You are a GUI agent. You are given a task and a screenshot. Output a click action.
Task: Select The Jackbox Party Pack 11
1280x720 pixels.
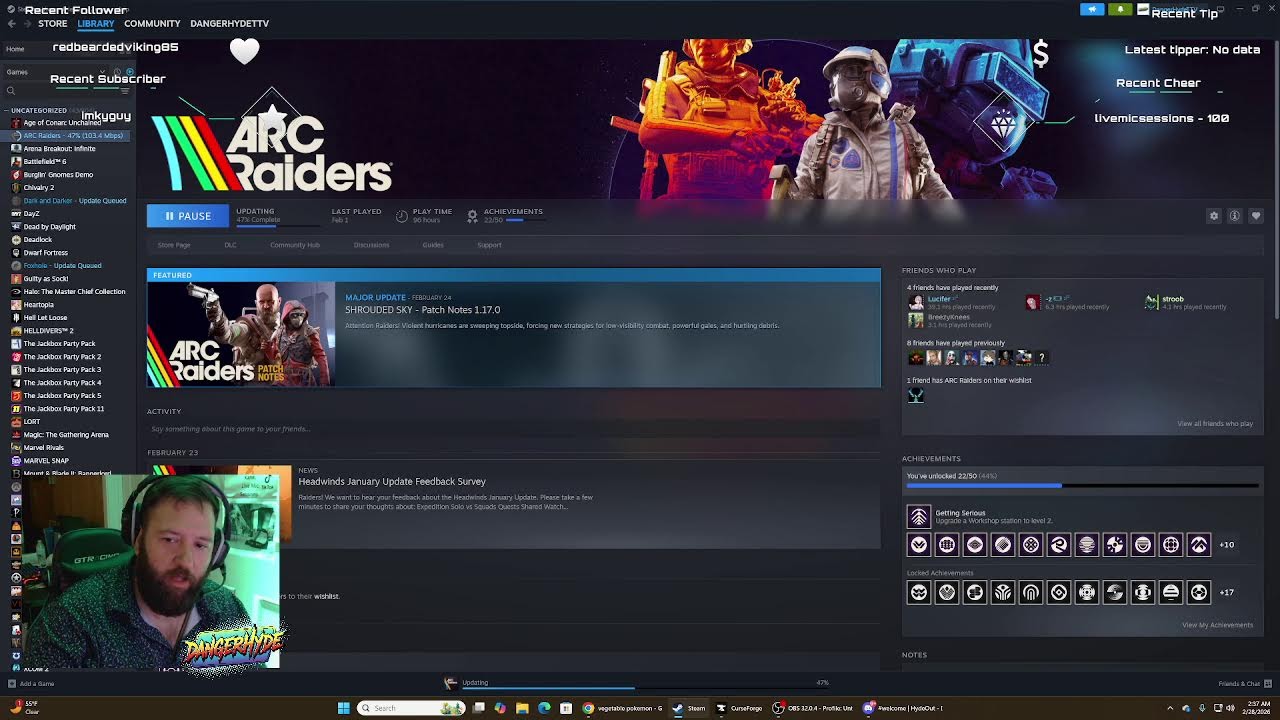(63, 408)
